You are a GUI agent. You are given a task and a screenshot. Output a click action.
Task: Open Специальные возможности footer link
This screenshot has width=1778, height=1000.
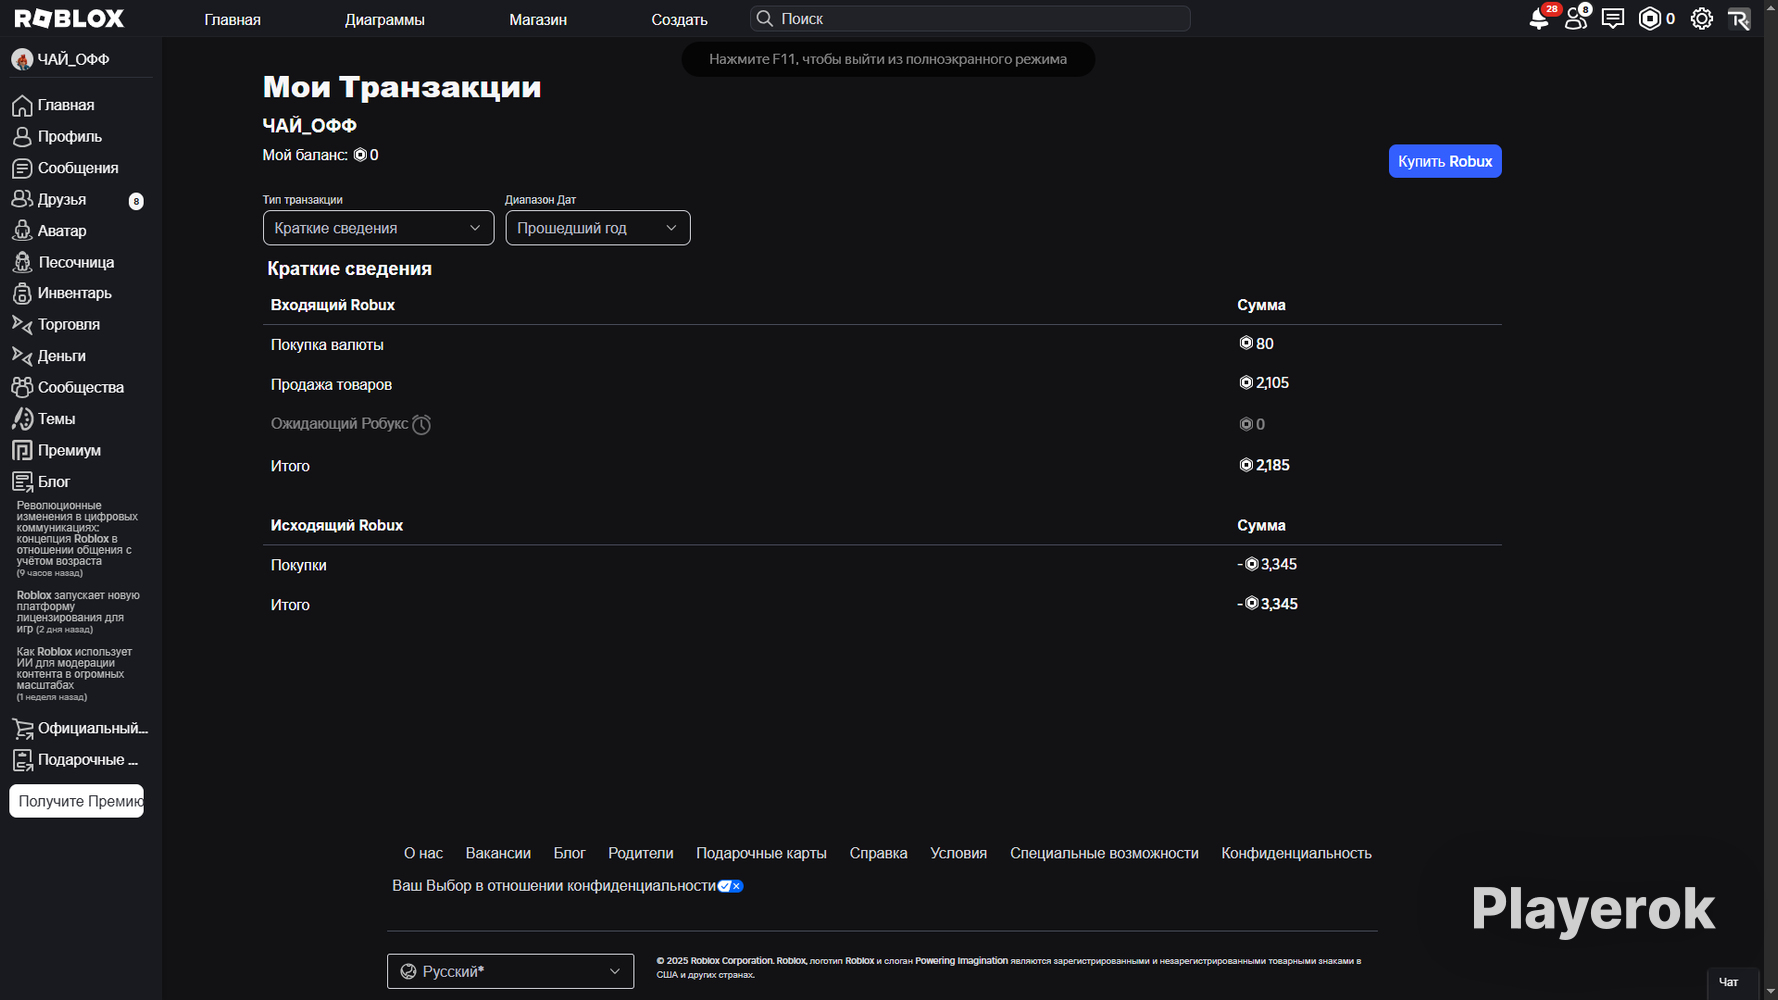pos(1104,853)
